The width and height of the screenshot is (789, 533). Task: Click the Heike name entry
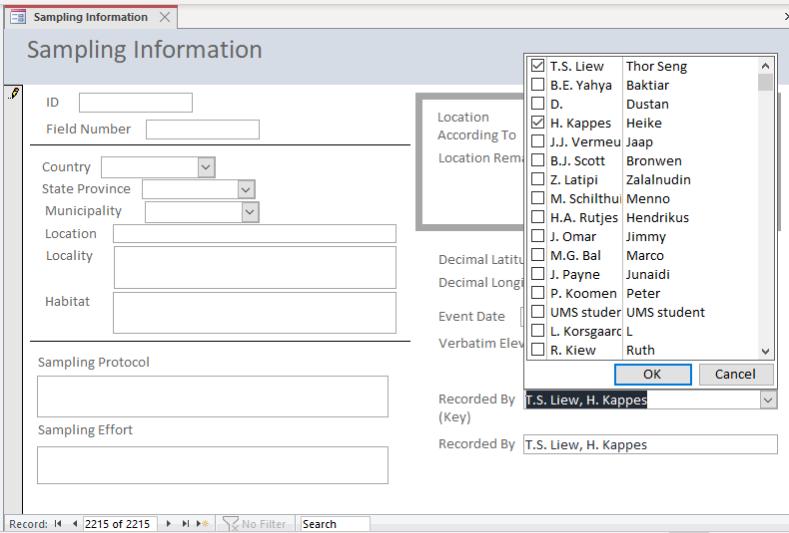pyautogui.click(x=644, y=123)
